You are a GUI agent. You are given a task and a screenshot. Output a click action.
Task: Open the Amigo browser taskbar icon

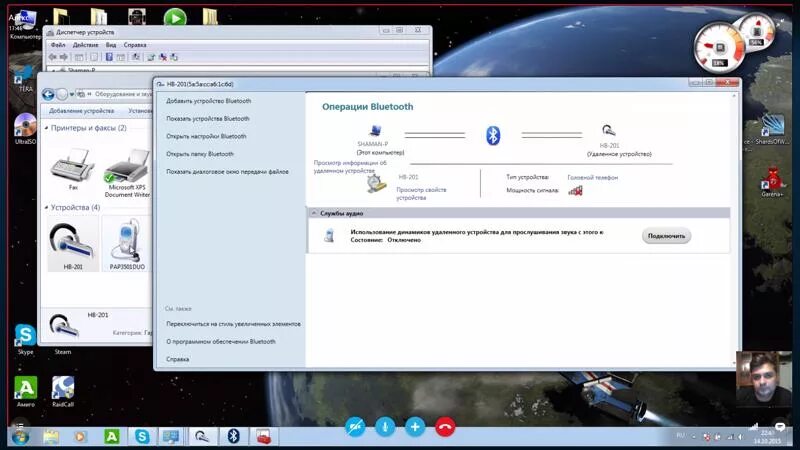[x=112, y=437]
